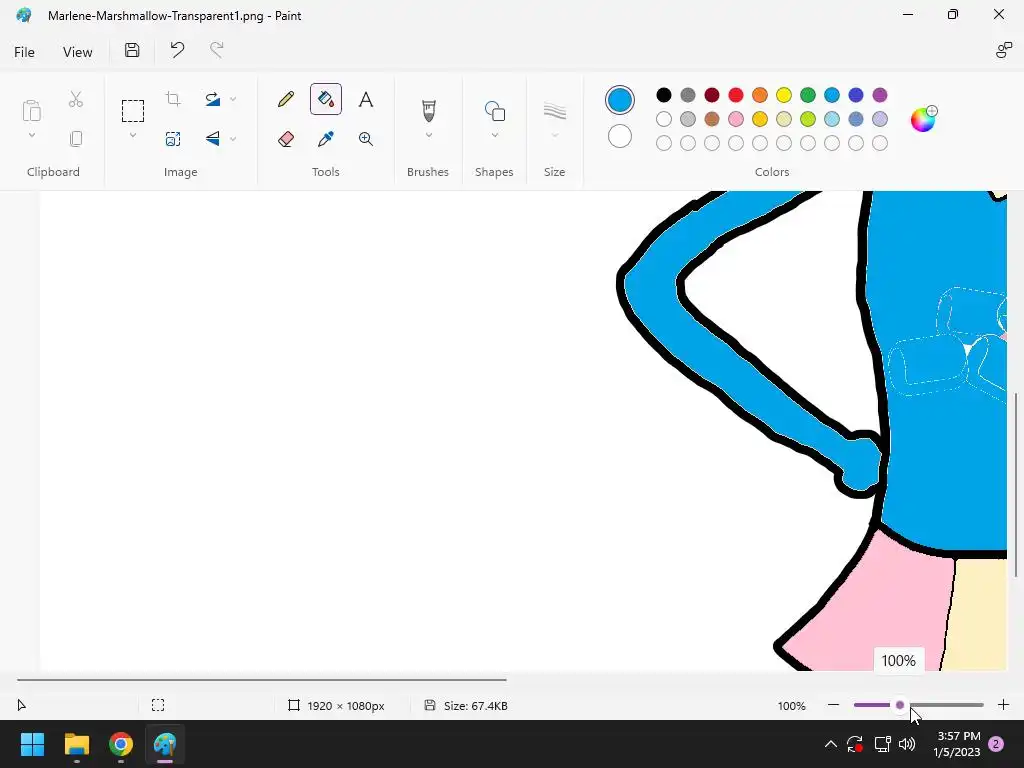Open the Brushes tool
Image resolution: width=1024 pixels, height=768 pixels.
[428, 110]
